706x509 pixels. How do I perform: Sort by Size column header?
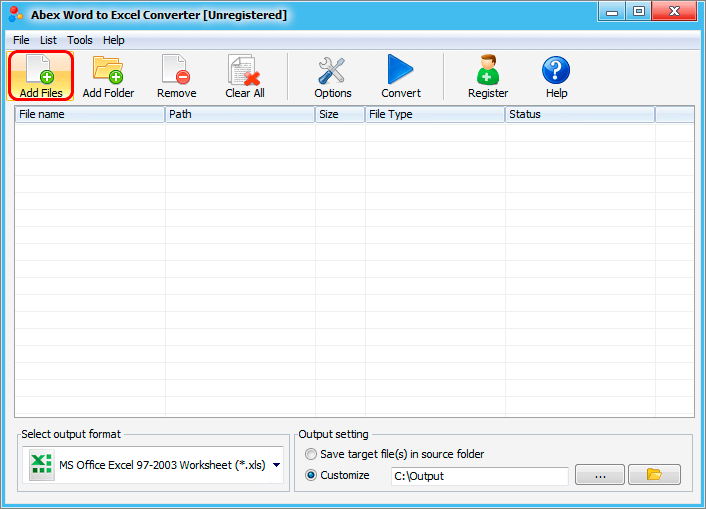click(x=340, y=114)
